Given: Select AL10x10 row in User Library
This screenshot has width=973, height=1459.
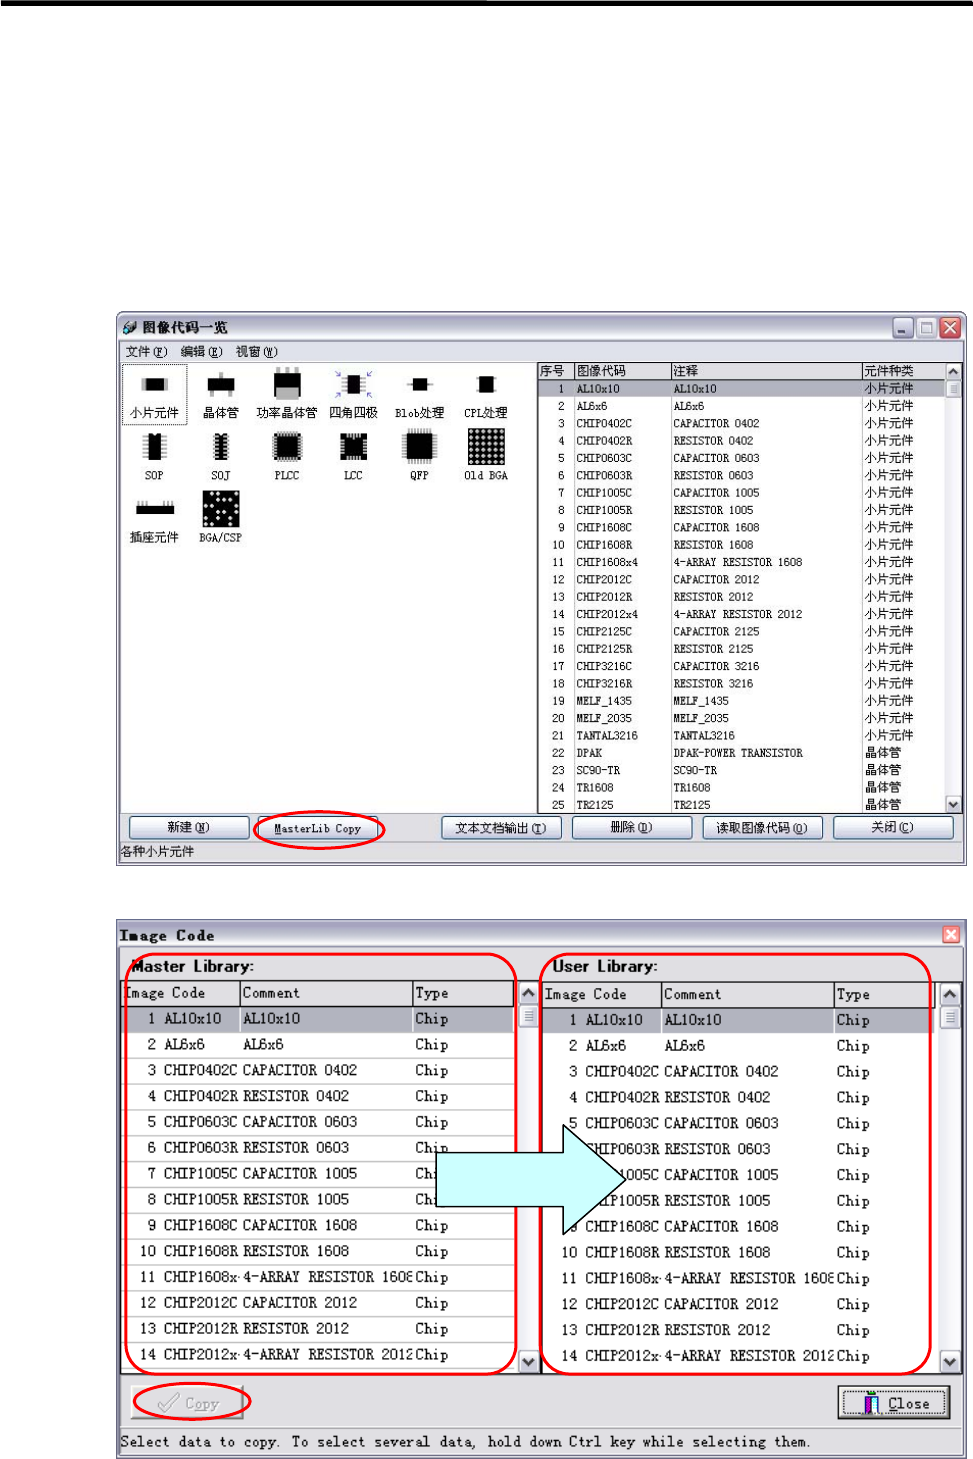Looking at the screenshot, I should [x=738, y=1020].
